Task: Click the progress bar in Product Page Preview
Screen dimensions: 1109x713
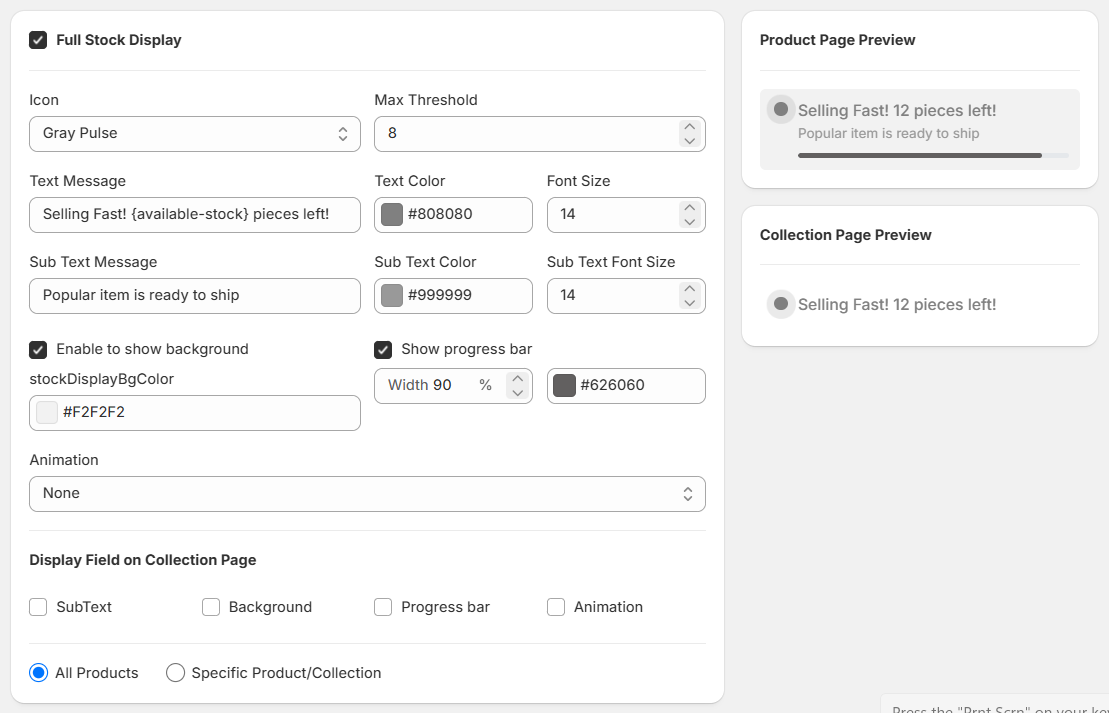Action: tap(933, 155)
